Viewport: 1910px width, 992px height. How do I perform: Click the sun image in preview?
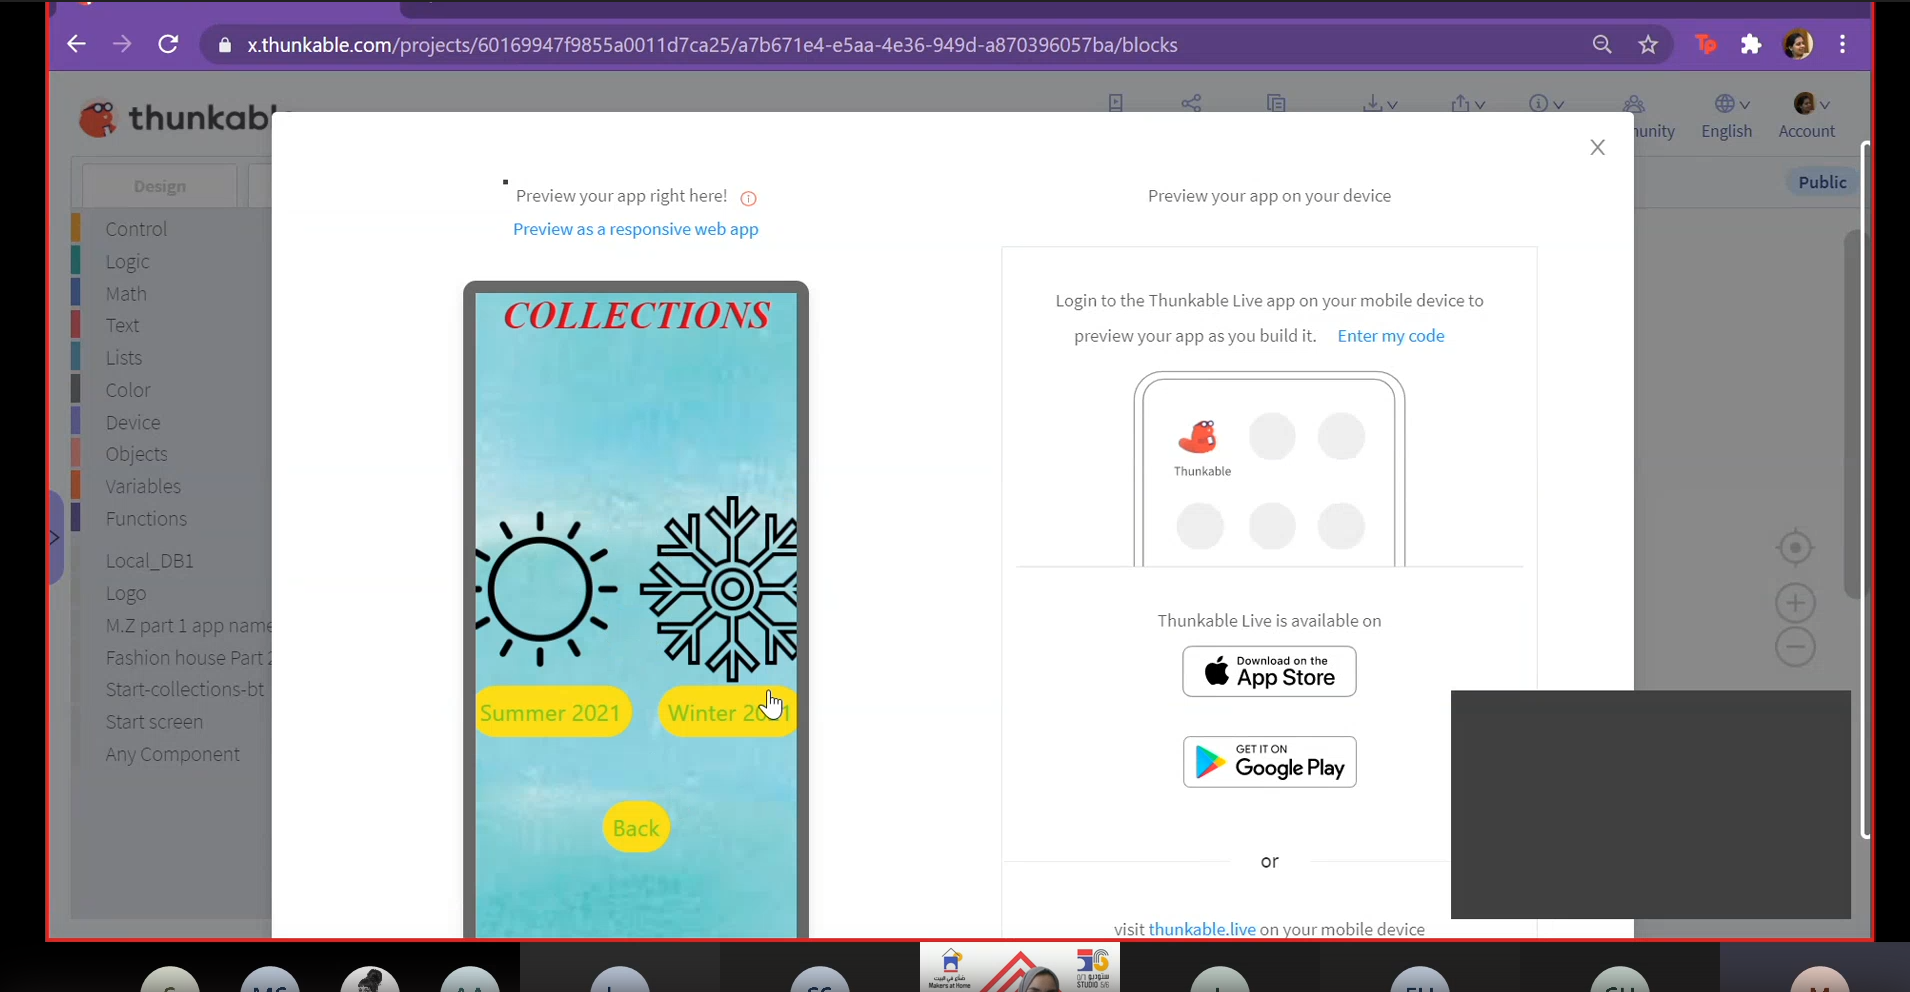click(545, 589)
